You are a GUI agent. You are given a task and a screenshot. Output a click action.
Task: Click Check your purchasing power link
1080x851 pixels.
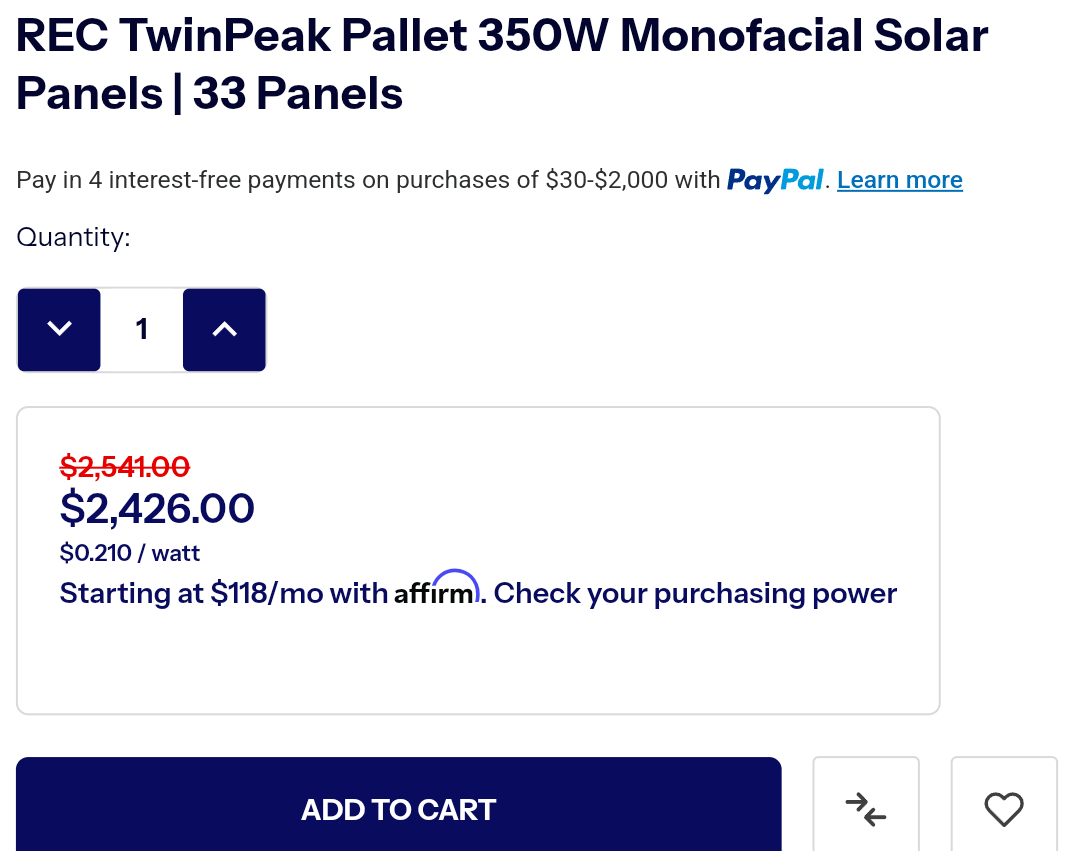(696, 593)
